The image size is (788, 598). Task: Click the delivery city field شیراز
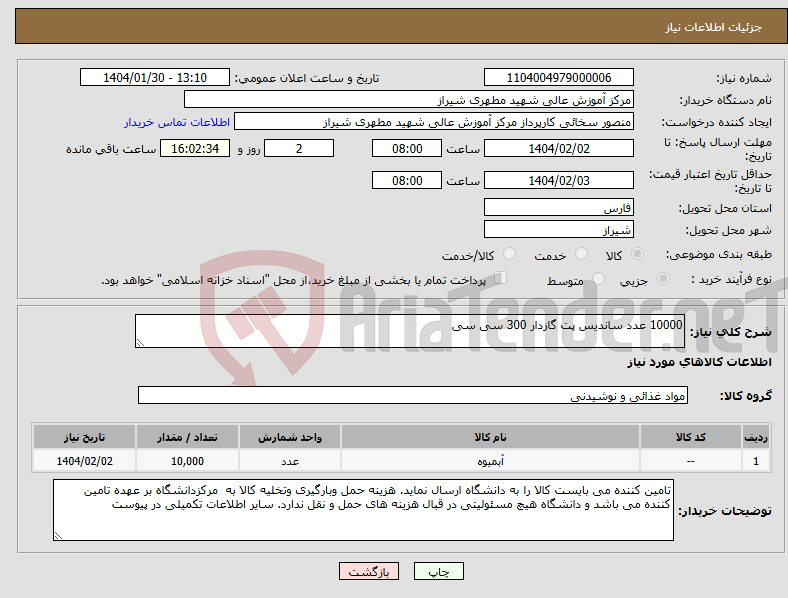pos(559,230)
